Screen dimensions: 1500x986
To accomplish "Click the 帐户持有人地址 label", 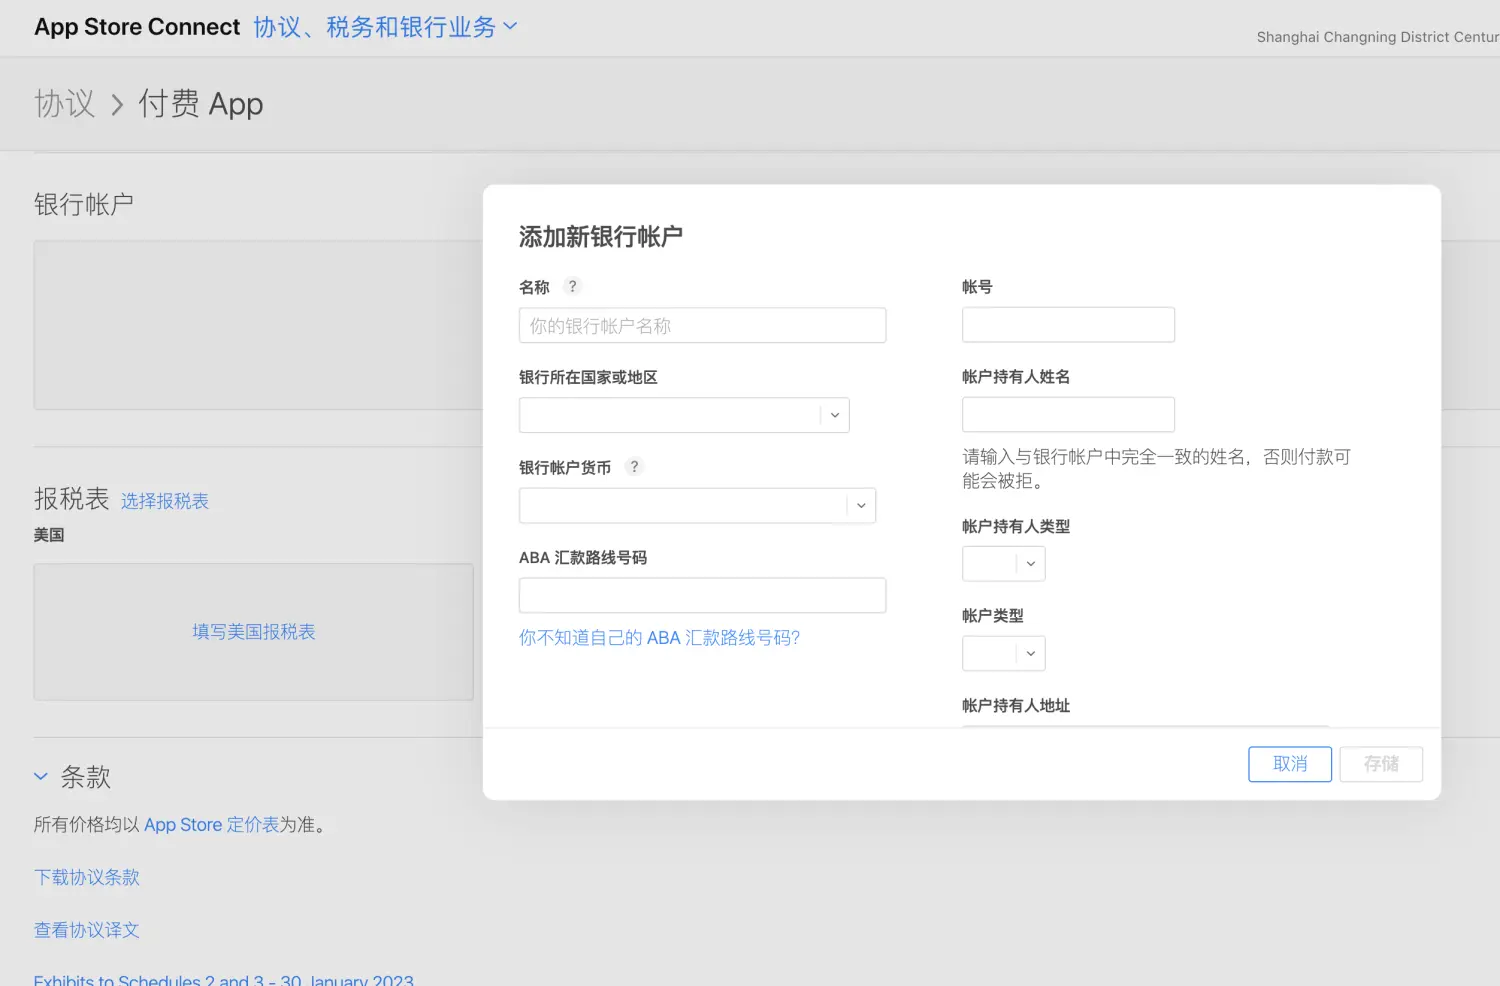I will point(1016,706).
